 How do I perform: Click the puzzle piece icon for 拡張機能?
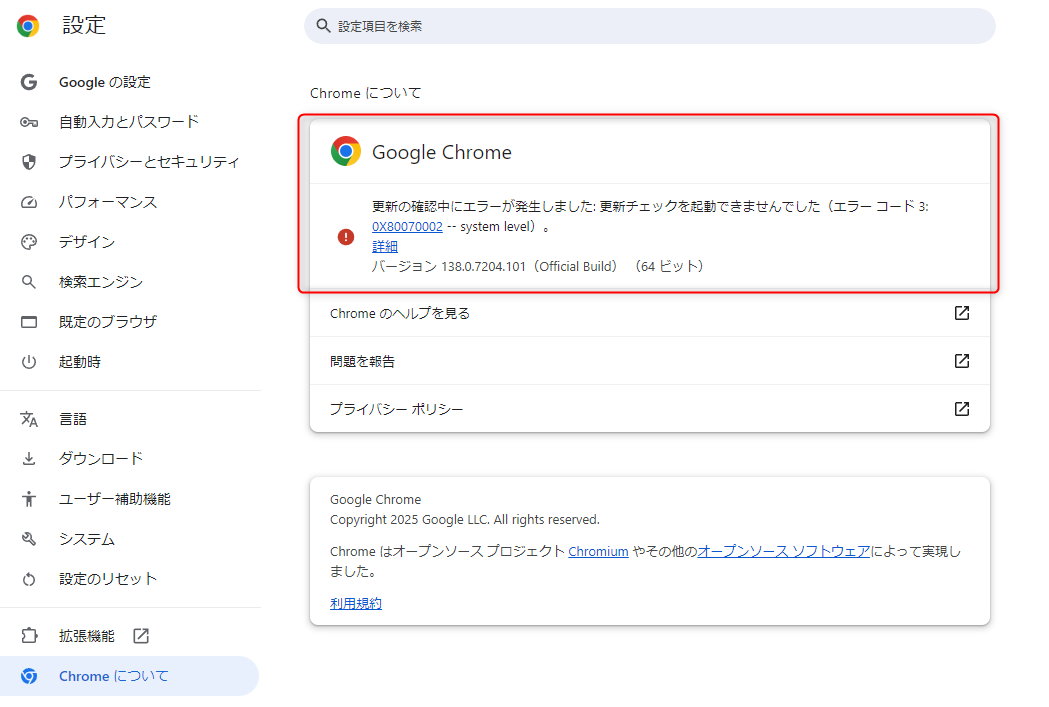click(x=29, y=635)
